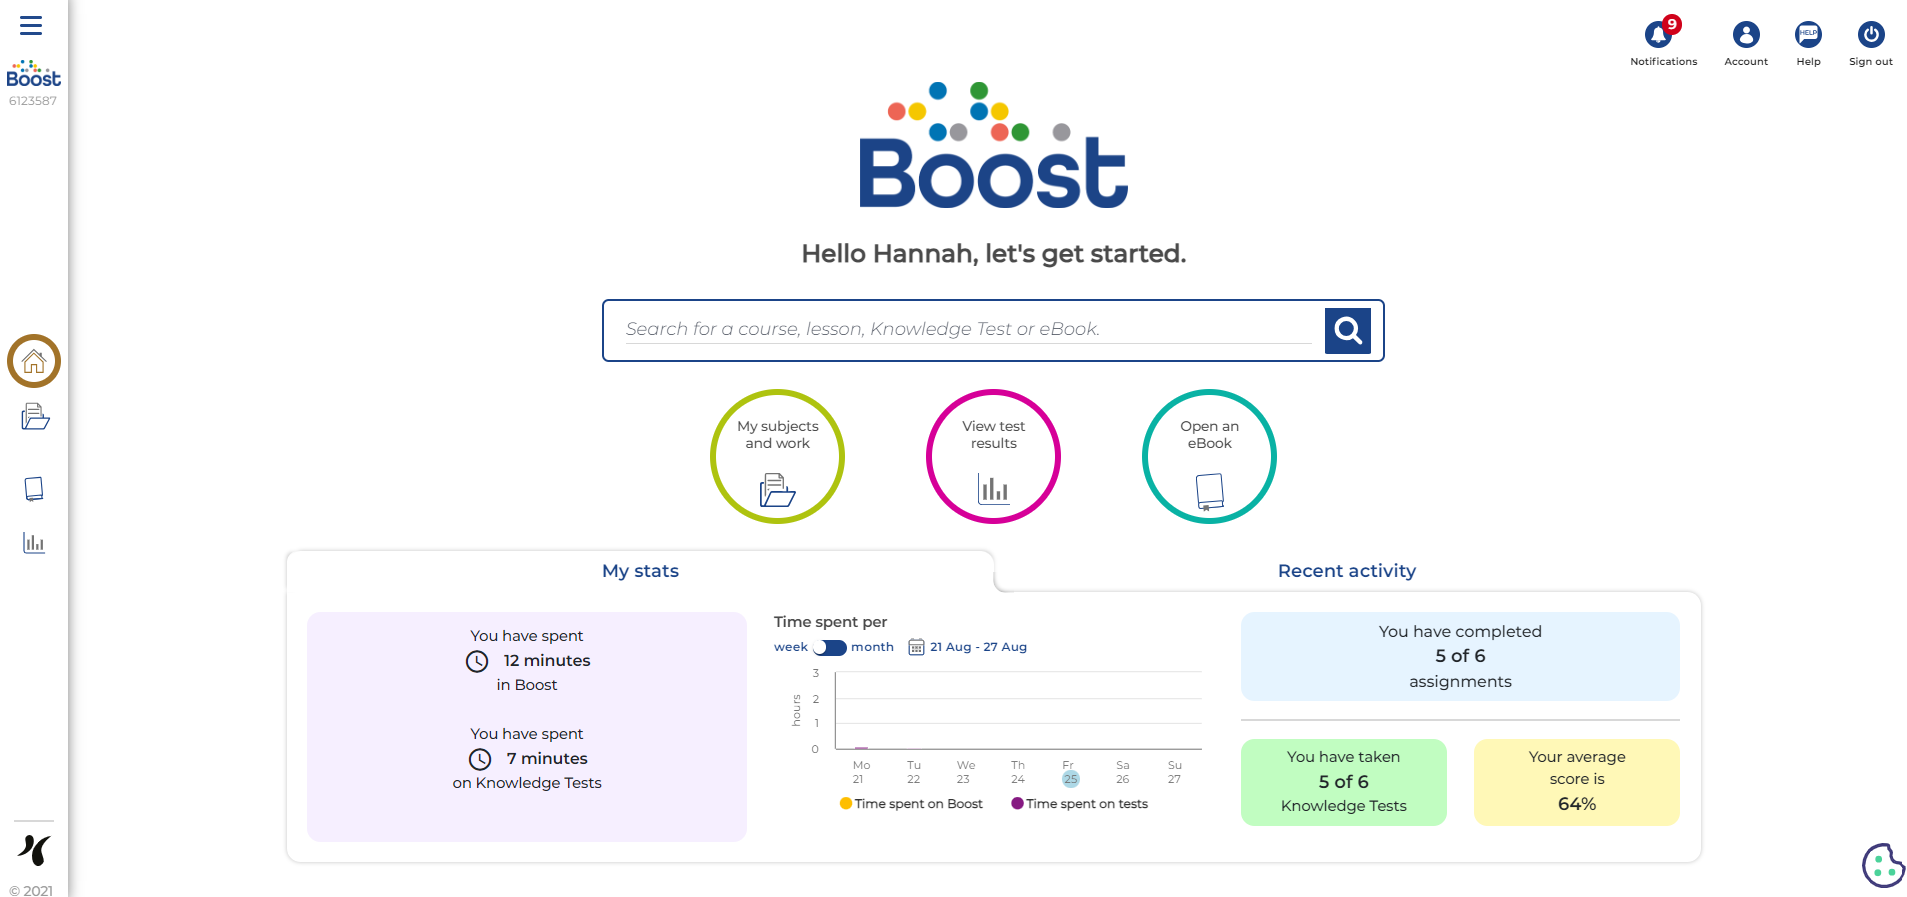Open the Notifications bell
The height and width of the screenshot is (897, 1907).
(1659, 36)
